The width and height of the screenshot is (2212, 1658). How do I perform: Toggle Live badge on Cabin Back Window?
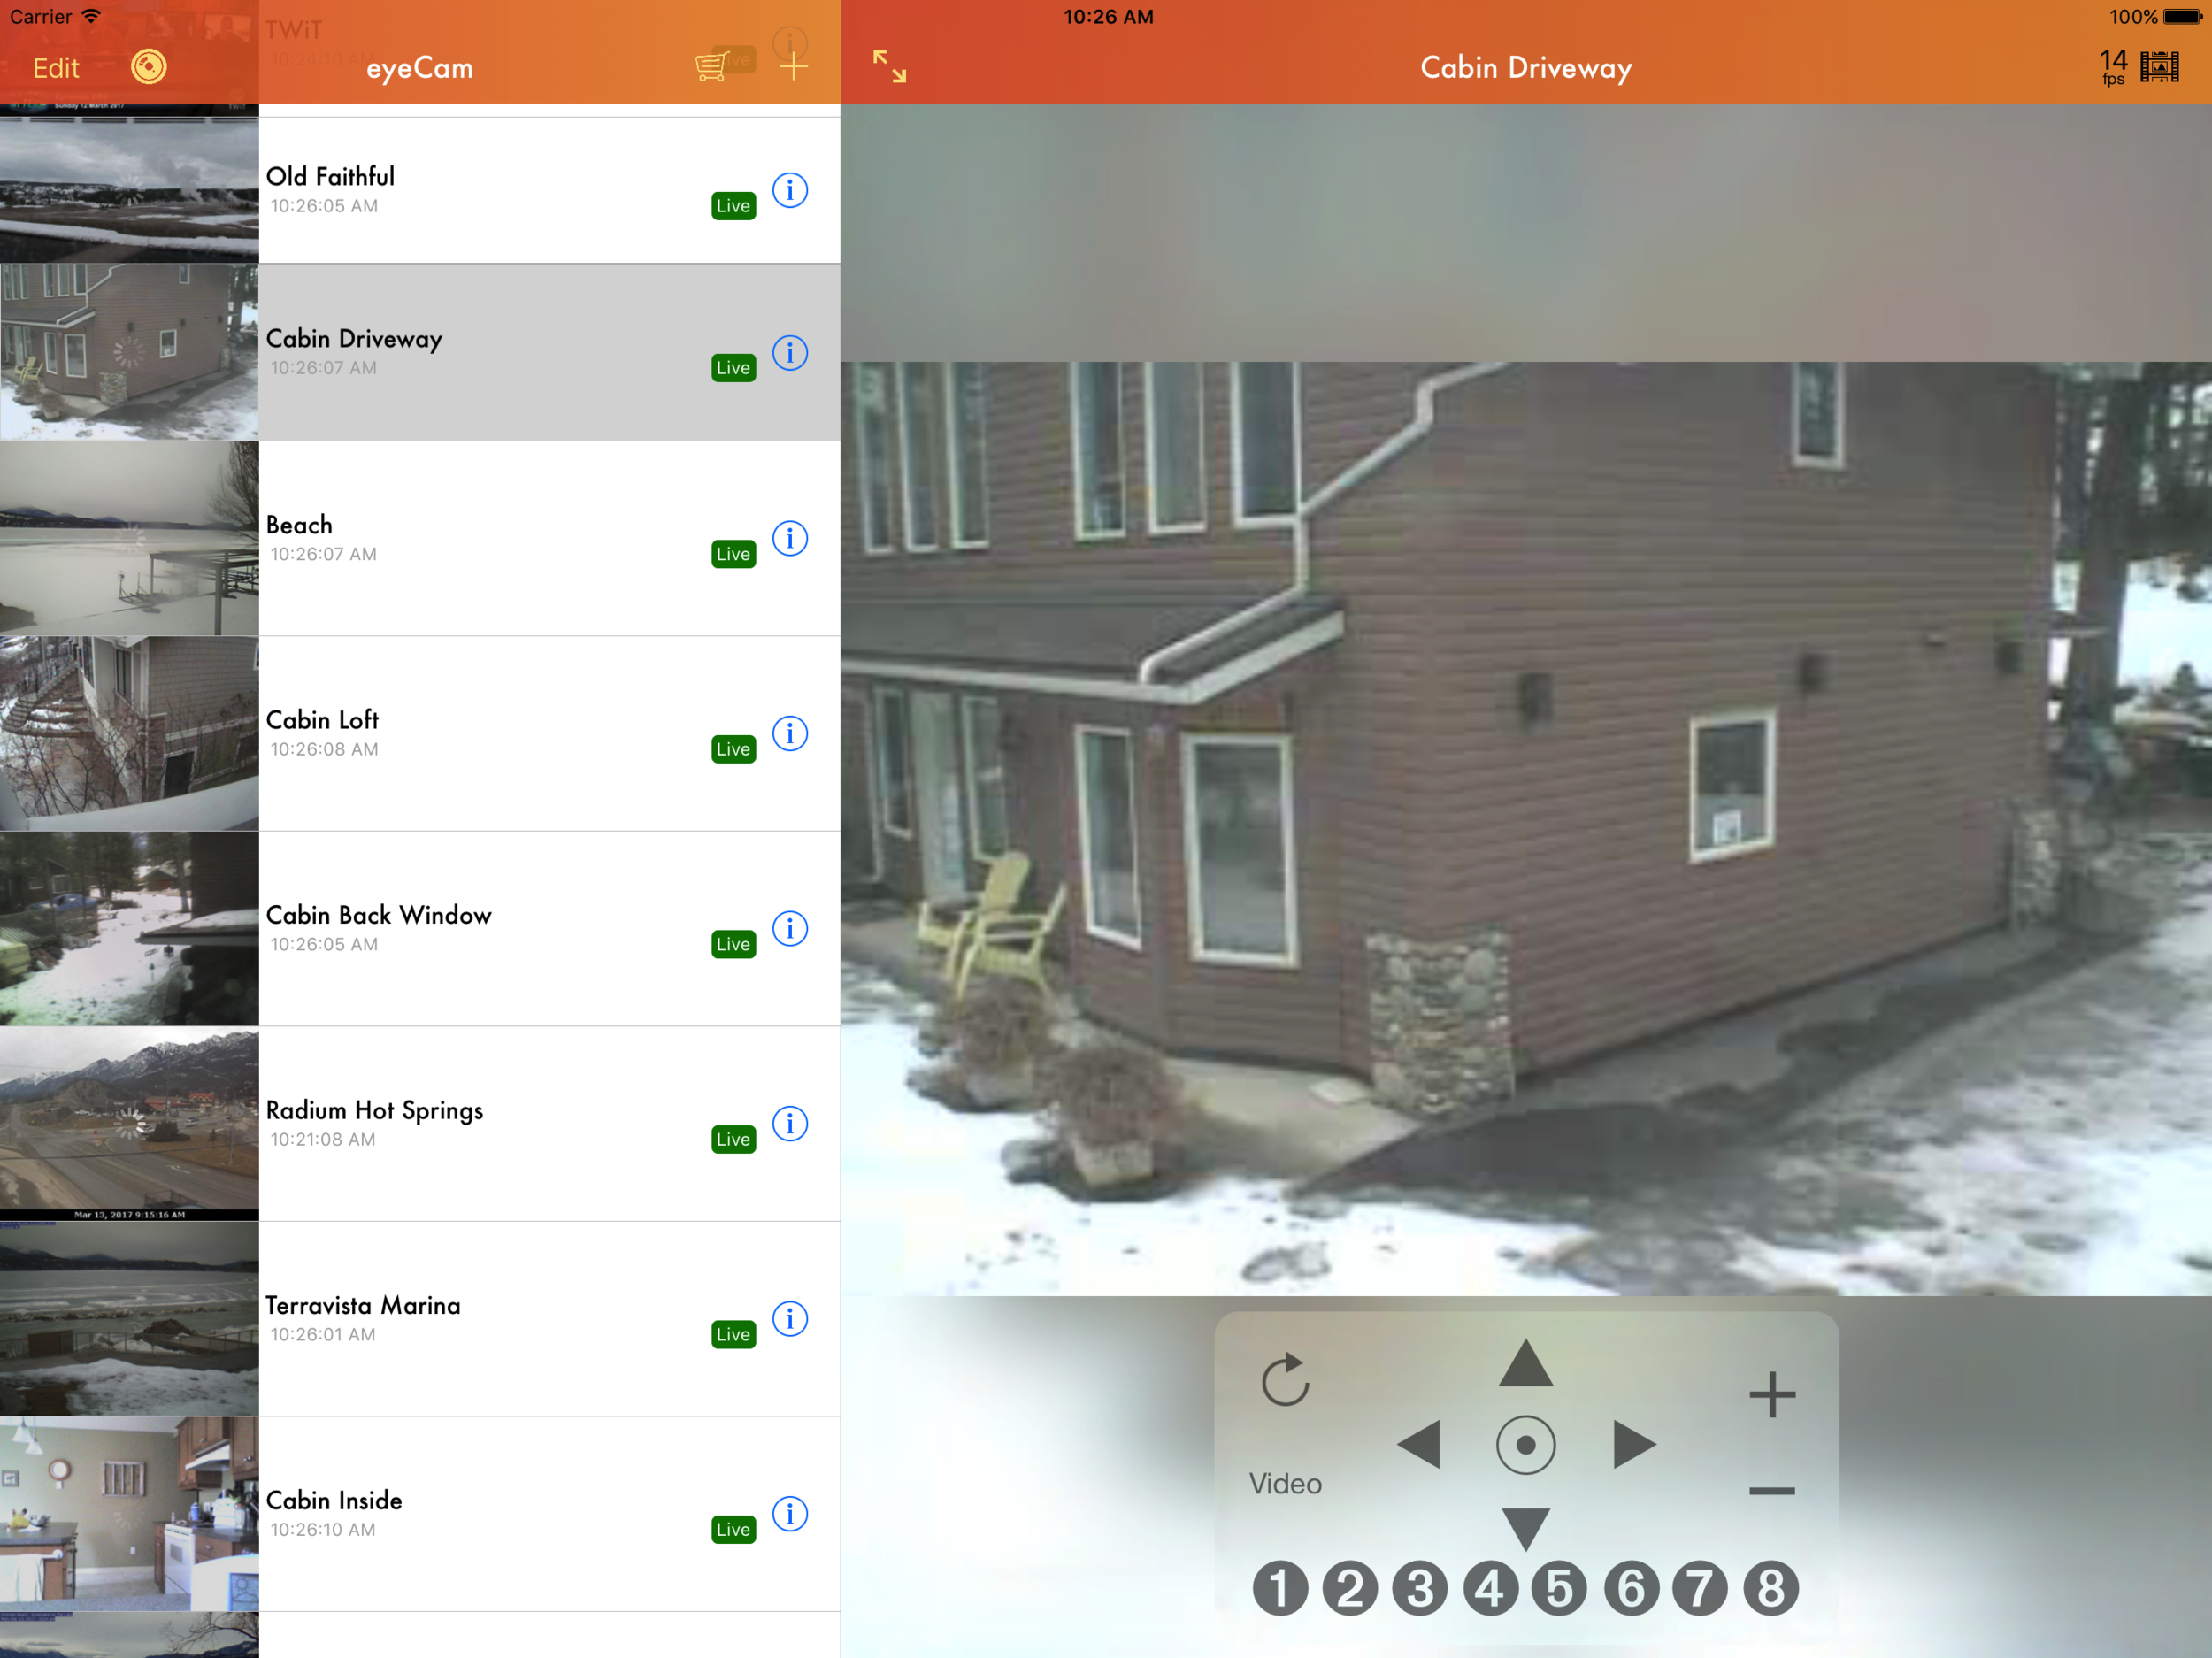(733, 944)
